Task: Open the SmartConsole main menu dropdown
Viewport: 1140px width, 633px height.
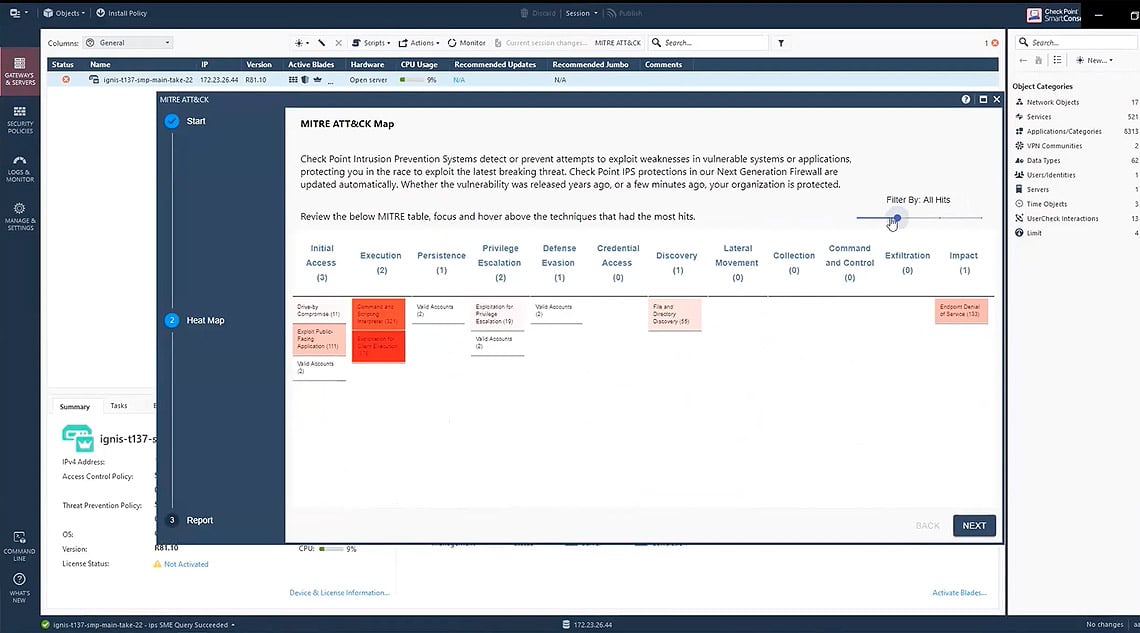Action: click(x=19, y=12)
